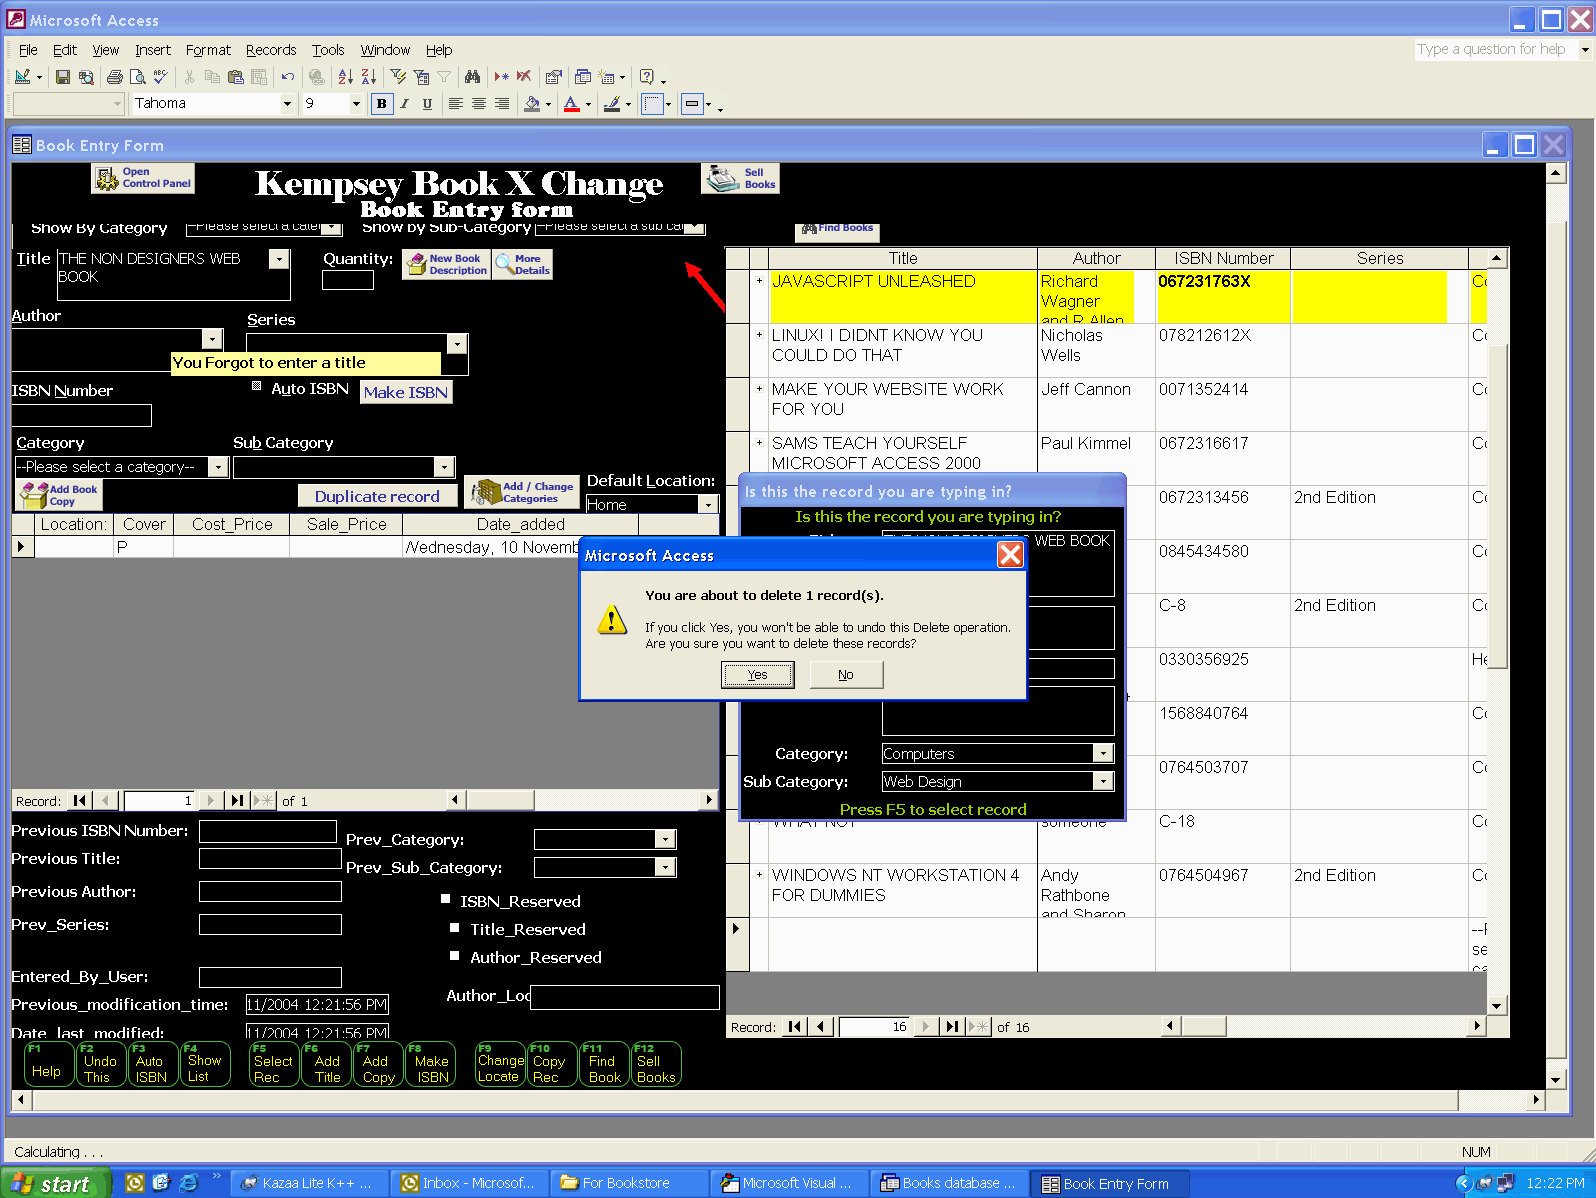Click the Print icon in toolbar
The height and width of the screenshot is (1198, 1596).
[115, 77]
